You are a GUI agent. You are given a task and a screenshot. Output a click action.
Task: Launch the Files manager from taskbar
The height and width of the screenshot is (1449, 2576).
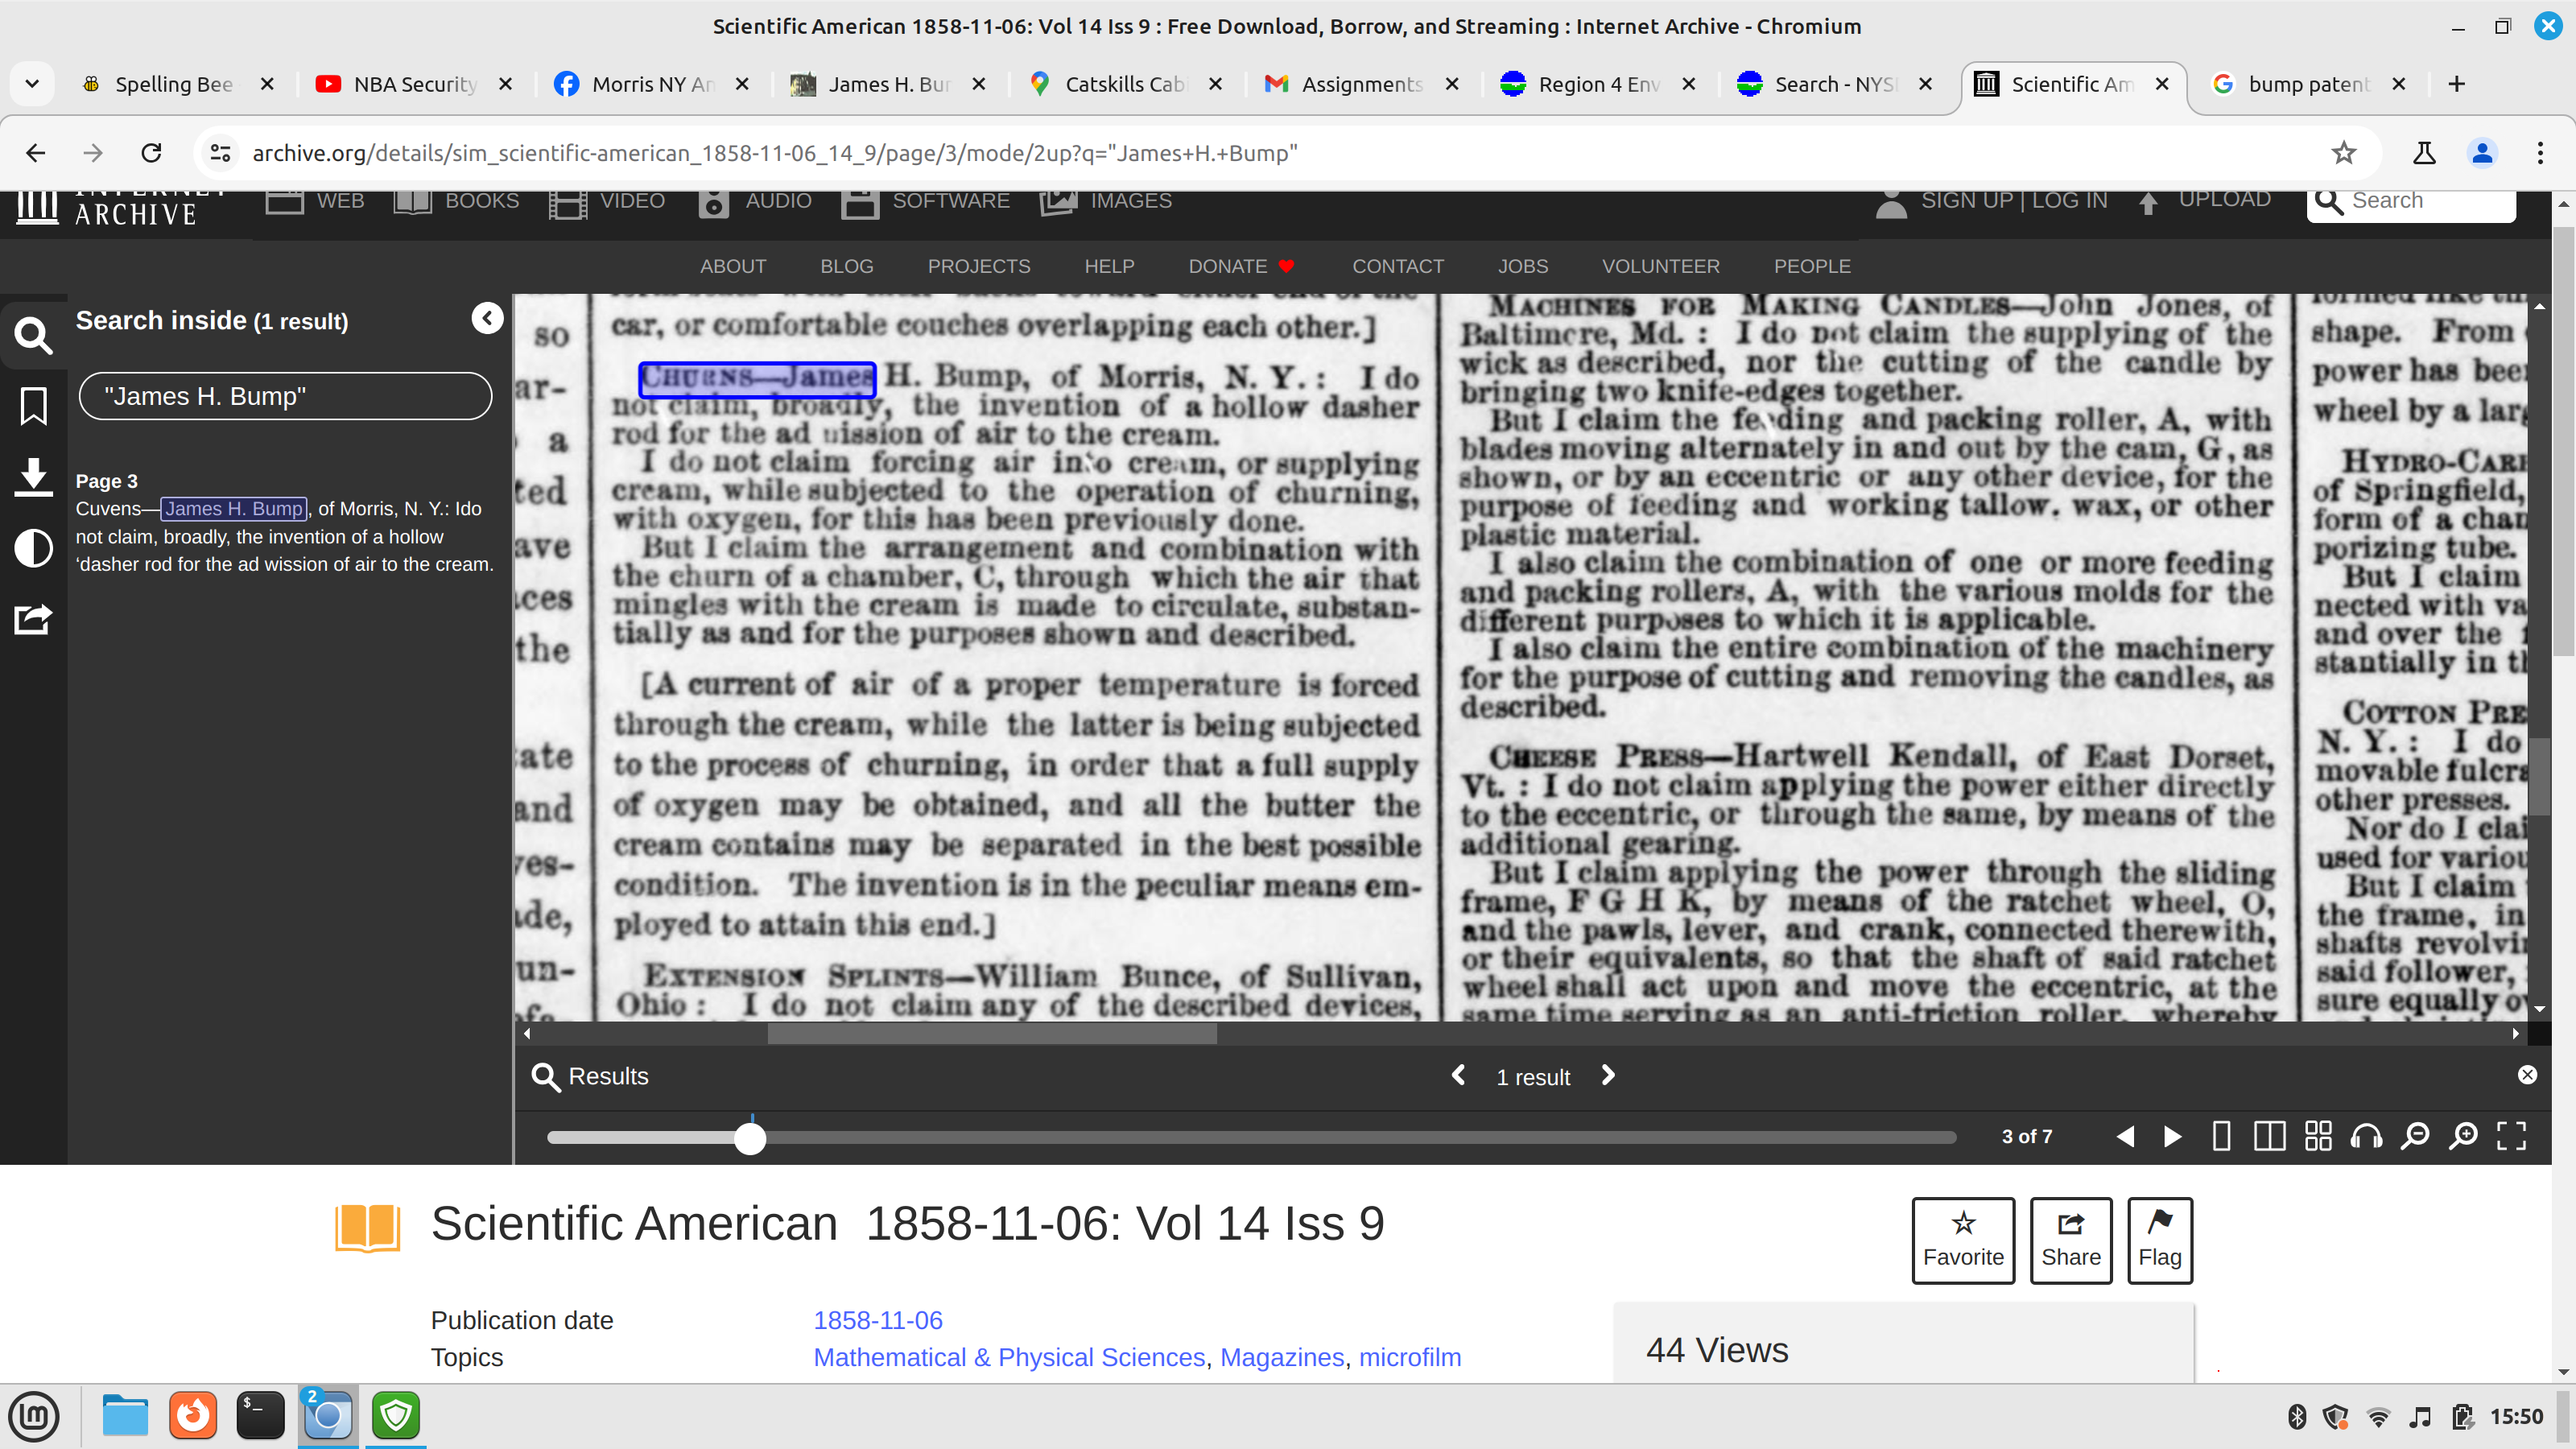point(125,1416)
